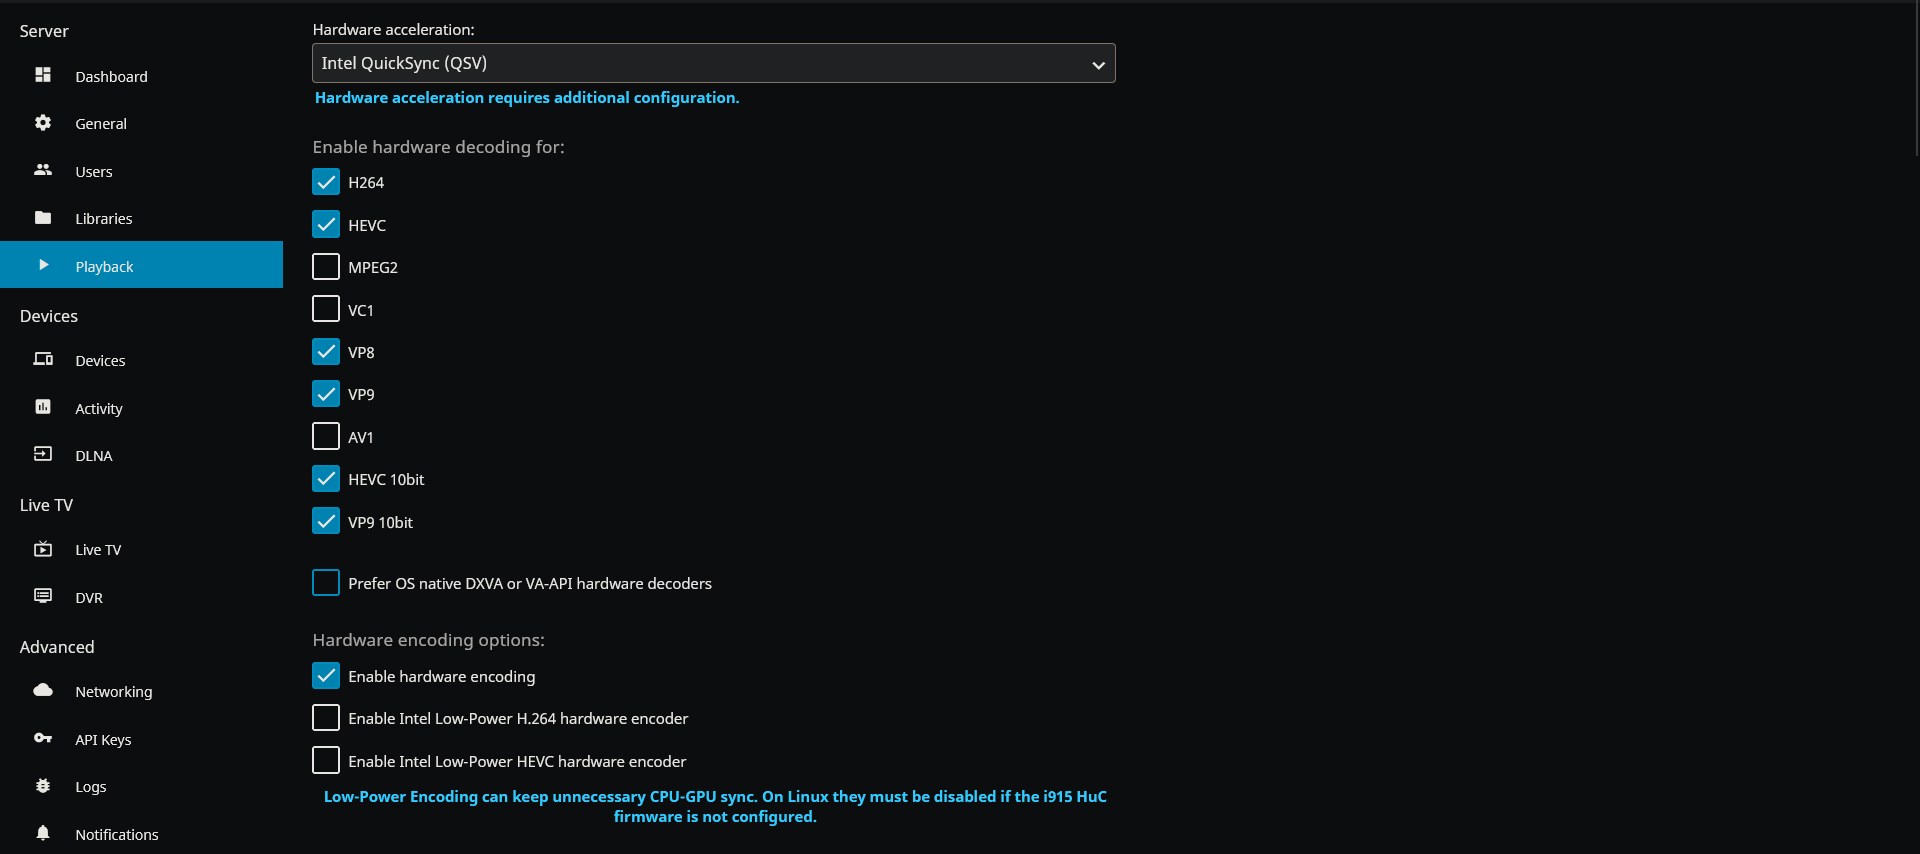Viewport: 1920px width, 854px height.
Task: Uncheck the HEVC 10bit decoding option
Action: (326, 479)
